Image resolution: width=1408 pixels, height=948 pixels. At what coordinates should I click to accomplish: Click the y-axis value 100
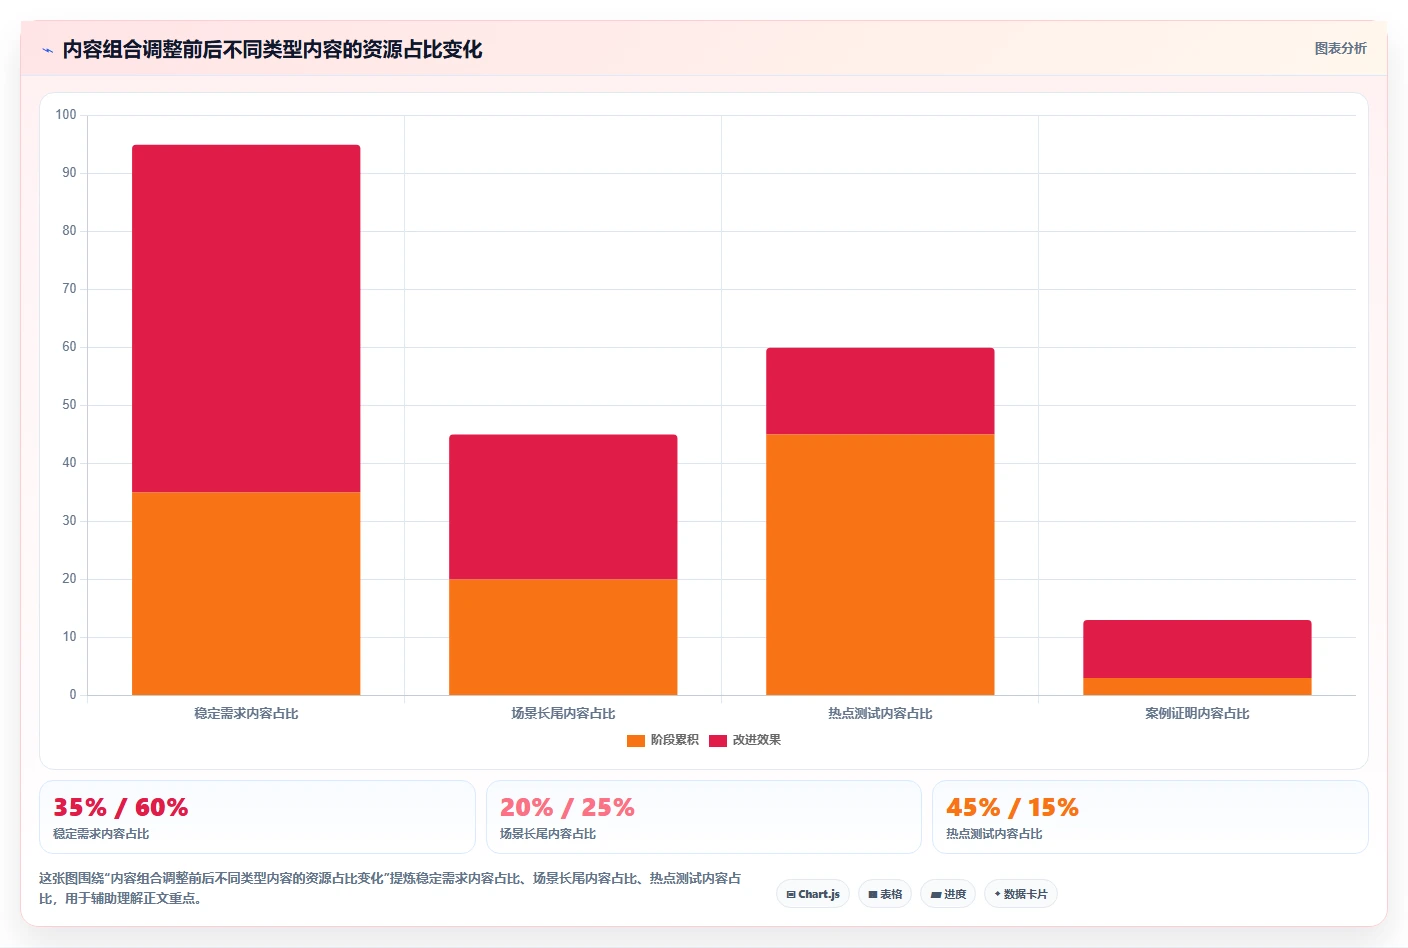(66, 115)
